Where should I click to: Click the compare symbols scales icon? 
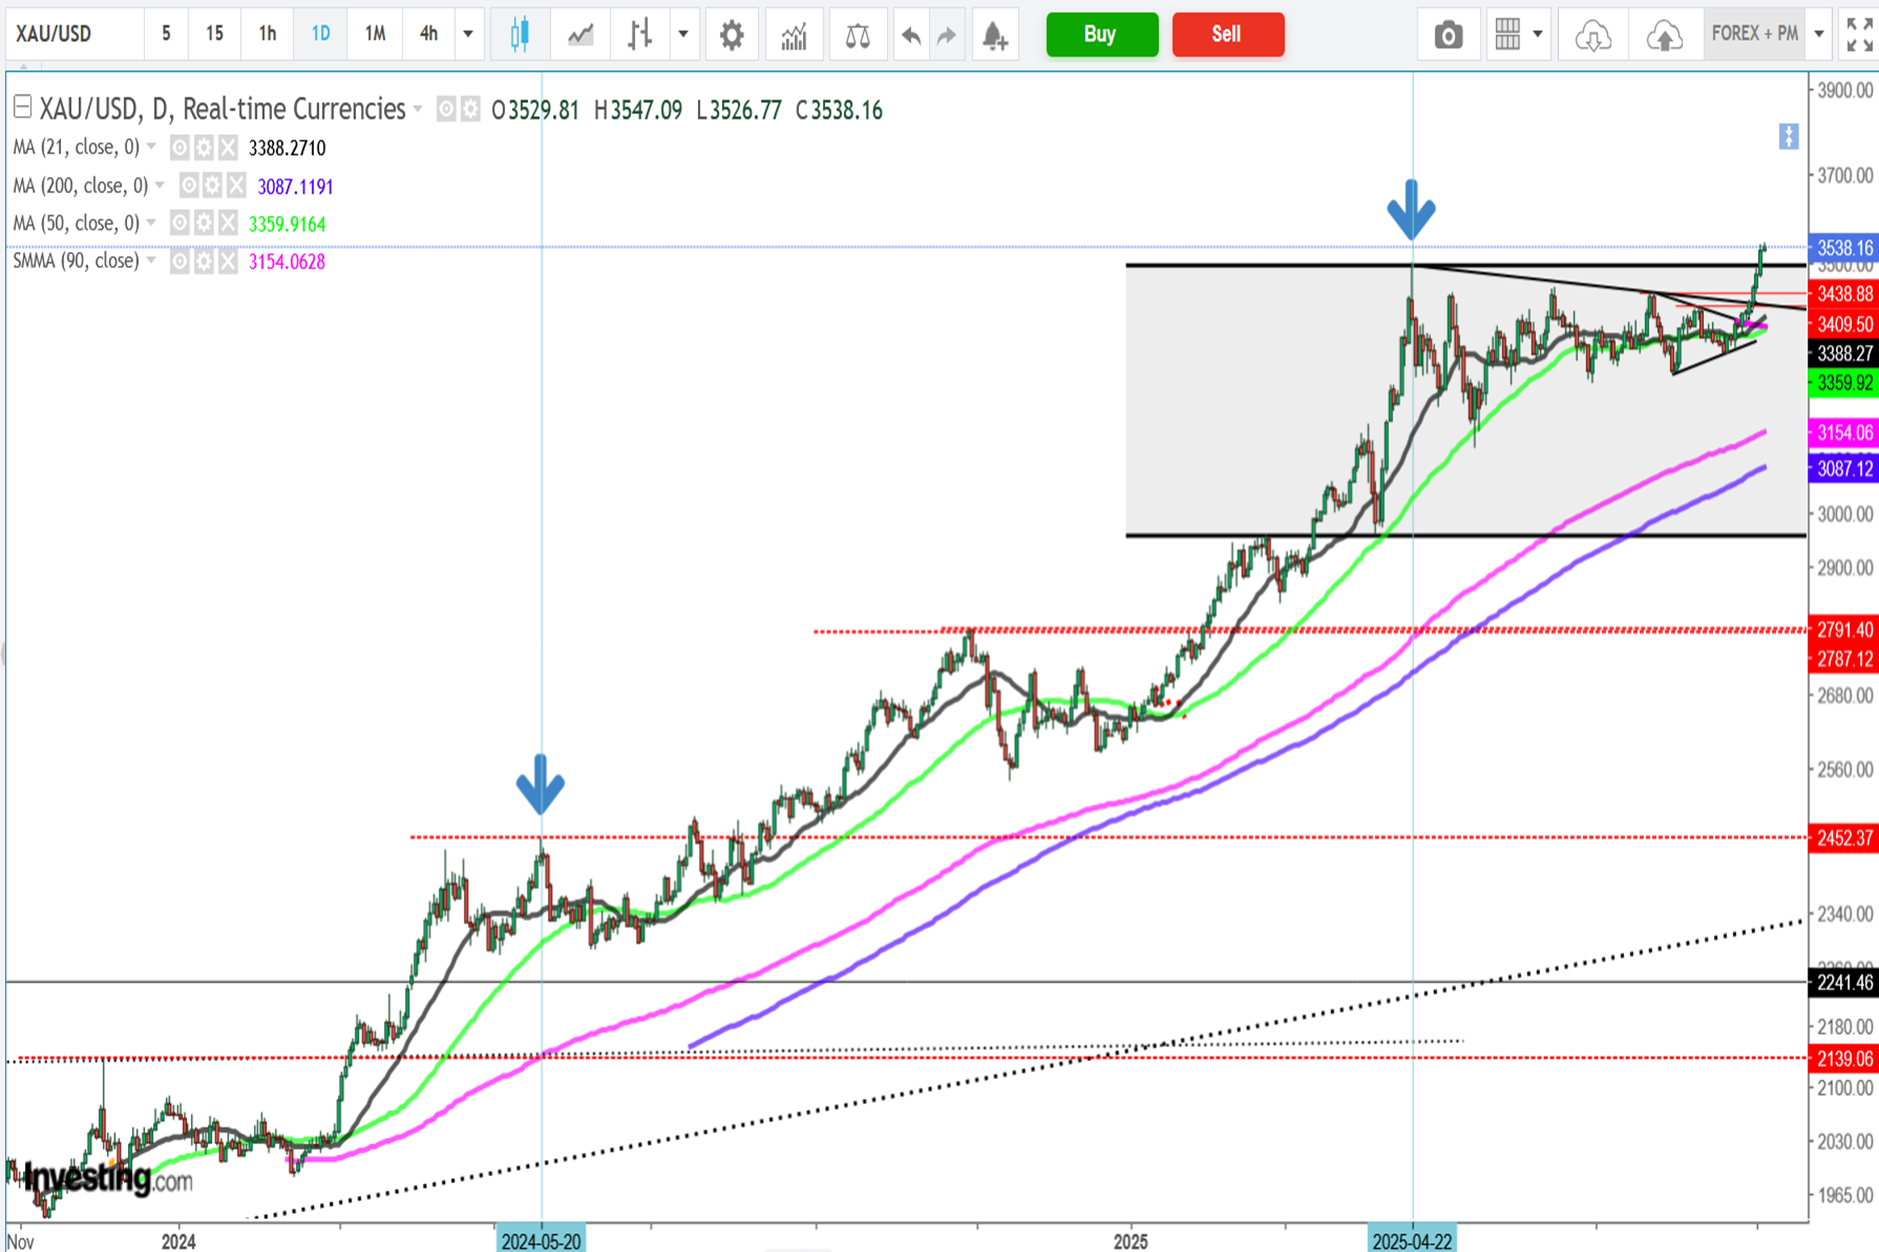[x=857, y=35]
